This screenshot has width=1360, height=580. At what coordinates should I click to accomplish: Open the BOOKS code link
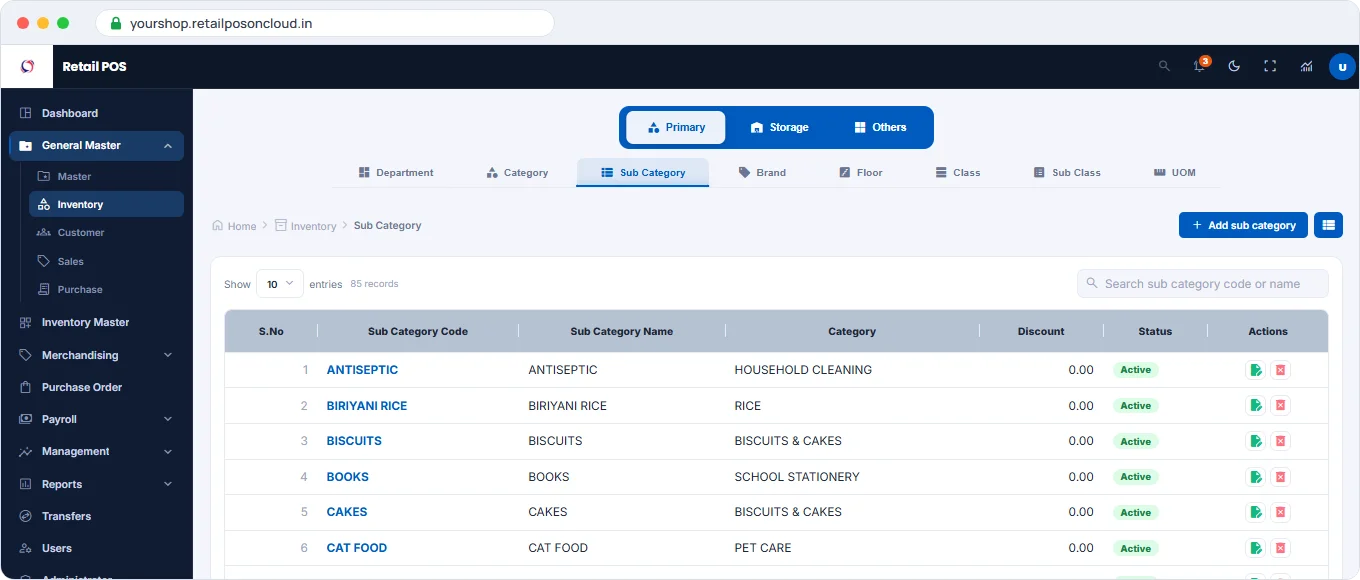pos(348,477)
